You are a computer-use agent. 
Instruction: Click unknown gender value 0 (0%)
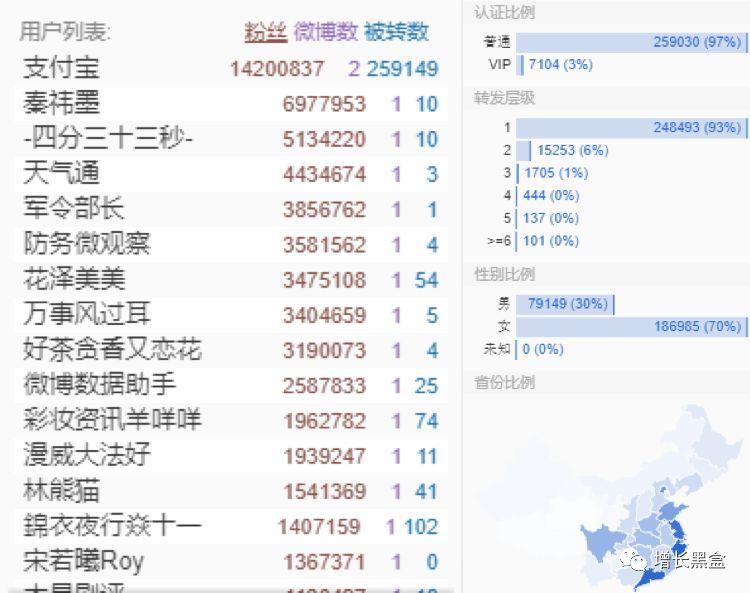pos(543,349)
